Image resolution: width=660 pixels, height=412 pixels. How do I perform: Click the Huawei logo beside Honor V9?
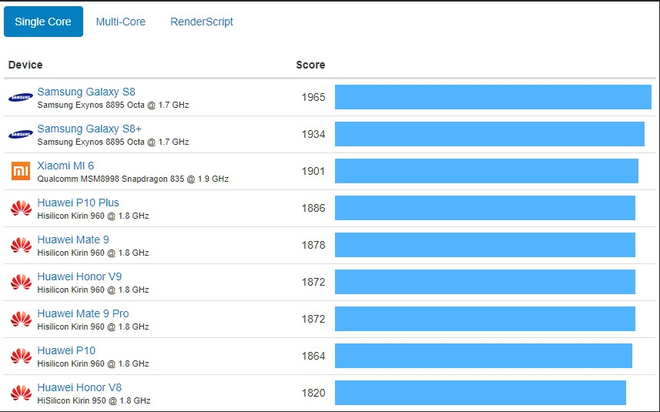20,282
